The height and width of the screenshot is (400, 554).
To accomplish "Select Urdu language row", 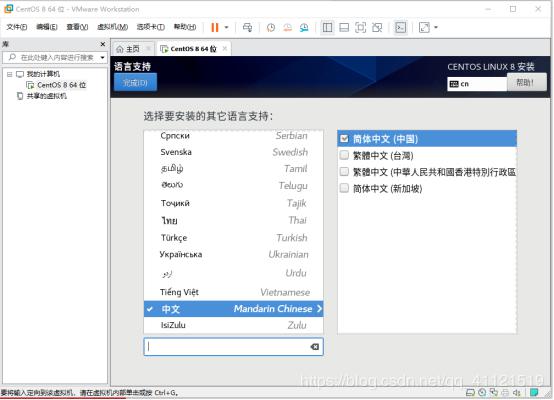I will 234,273.
